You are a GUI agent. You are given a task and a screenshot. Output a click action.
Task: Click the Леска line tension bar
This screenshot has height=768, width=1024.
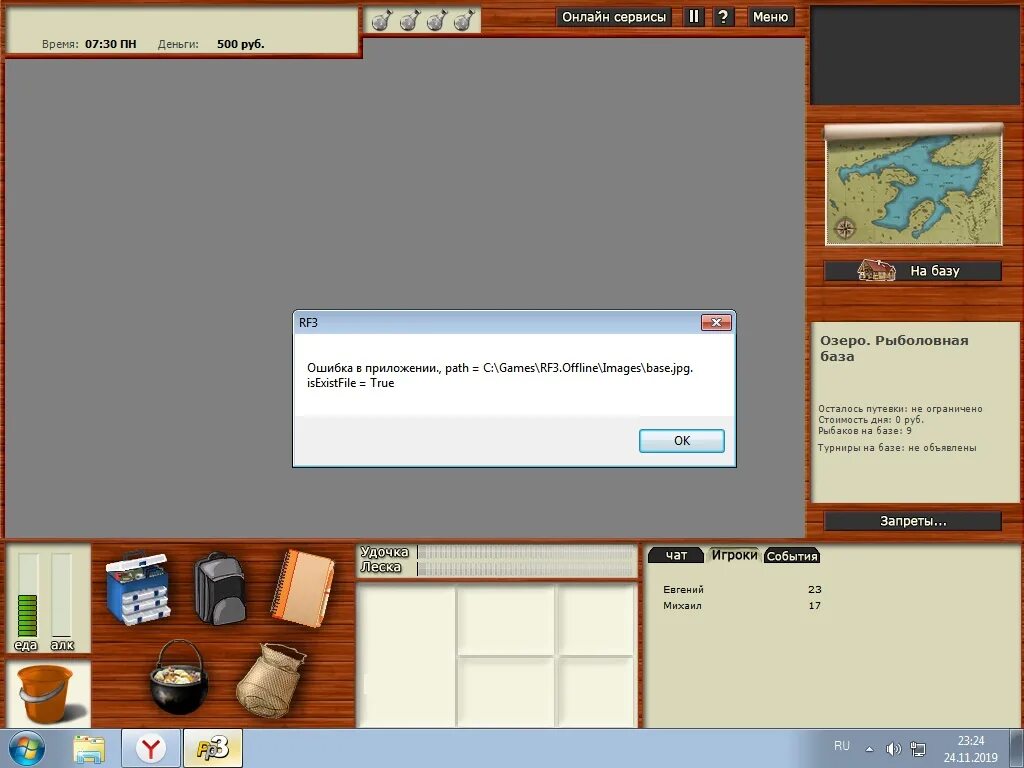pyautogui.click(x=526, y=569)
